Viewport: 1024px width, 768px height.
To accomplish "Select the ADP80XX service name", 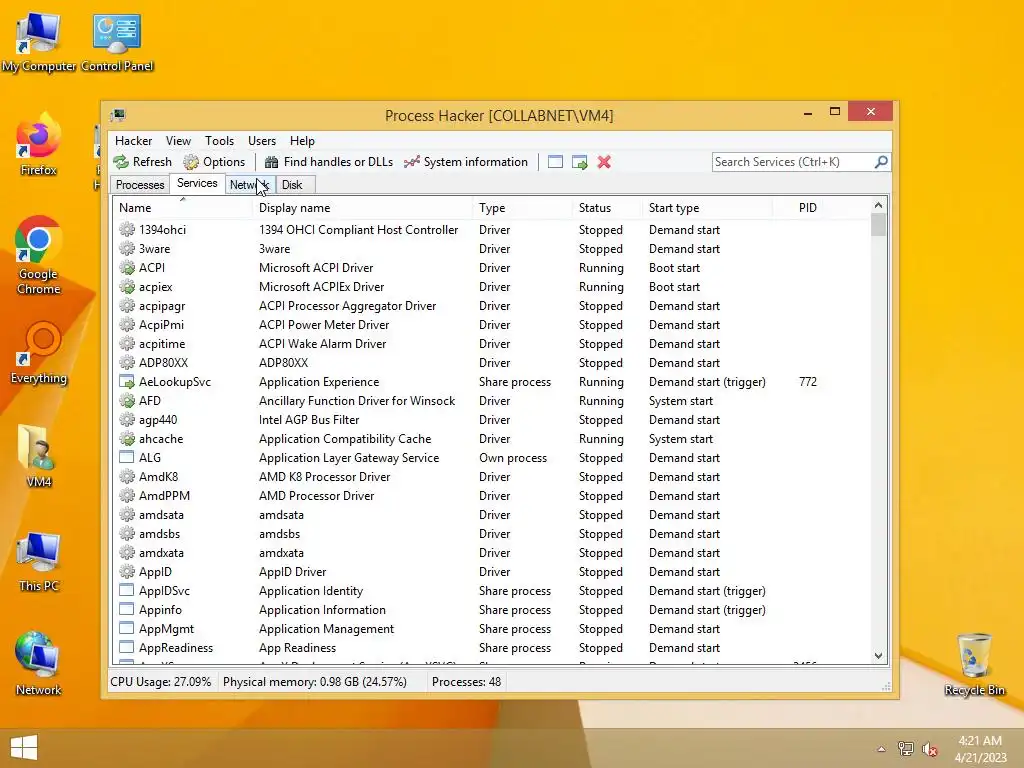I will tap(163, 362).
